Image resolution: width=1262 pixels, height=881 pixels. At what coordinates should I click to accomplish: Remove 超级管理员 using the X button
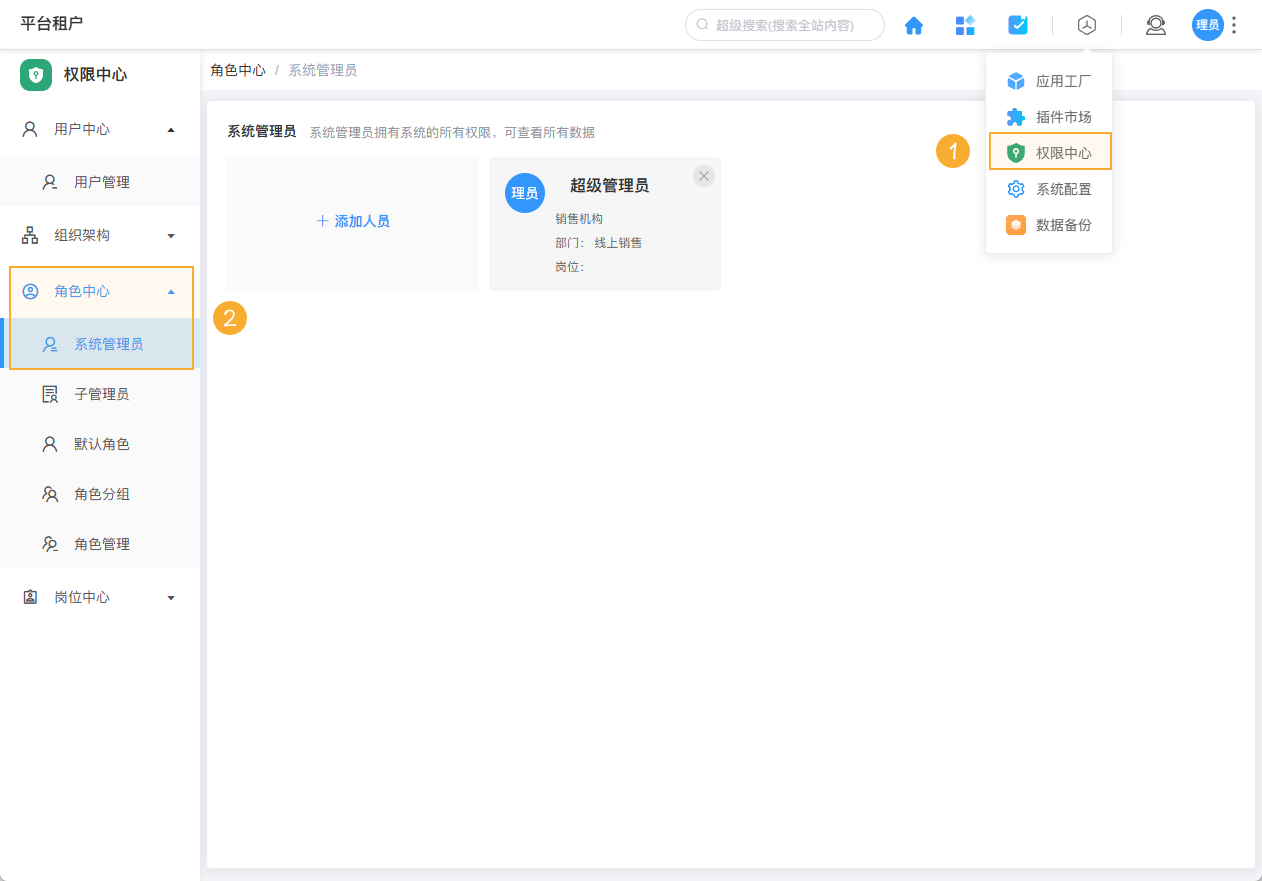[703, 175]
